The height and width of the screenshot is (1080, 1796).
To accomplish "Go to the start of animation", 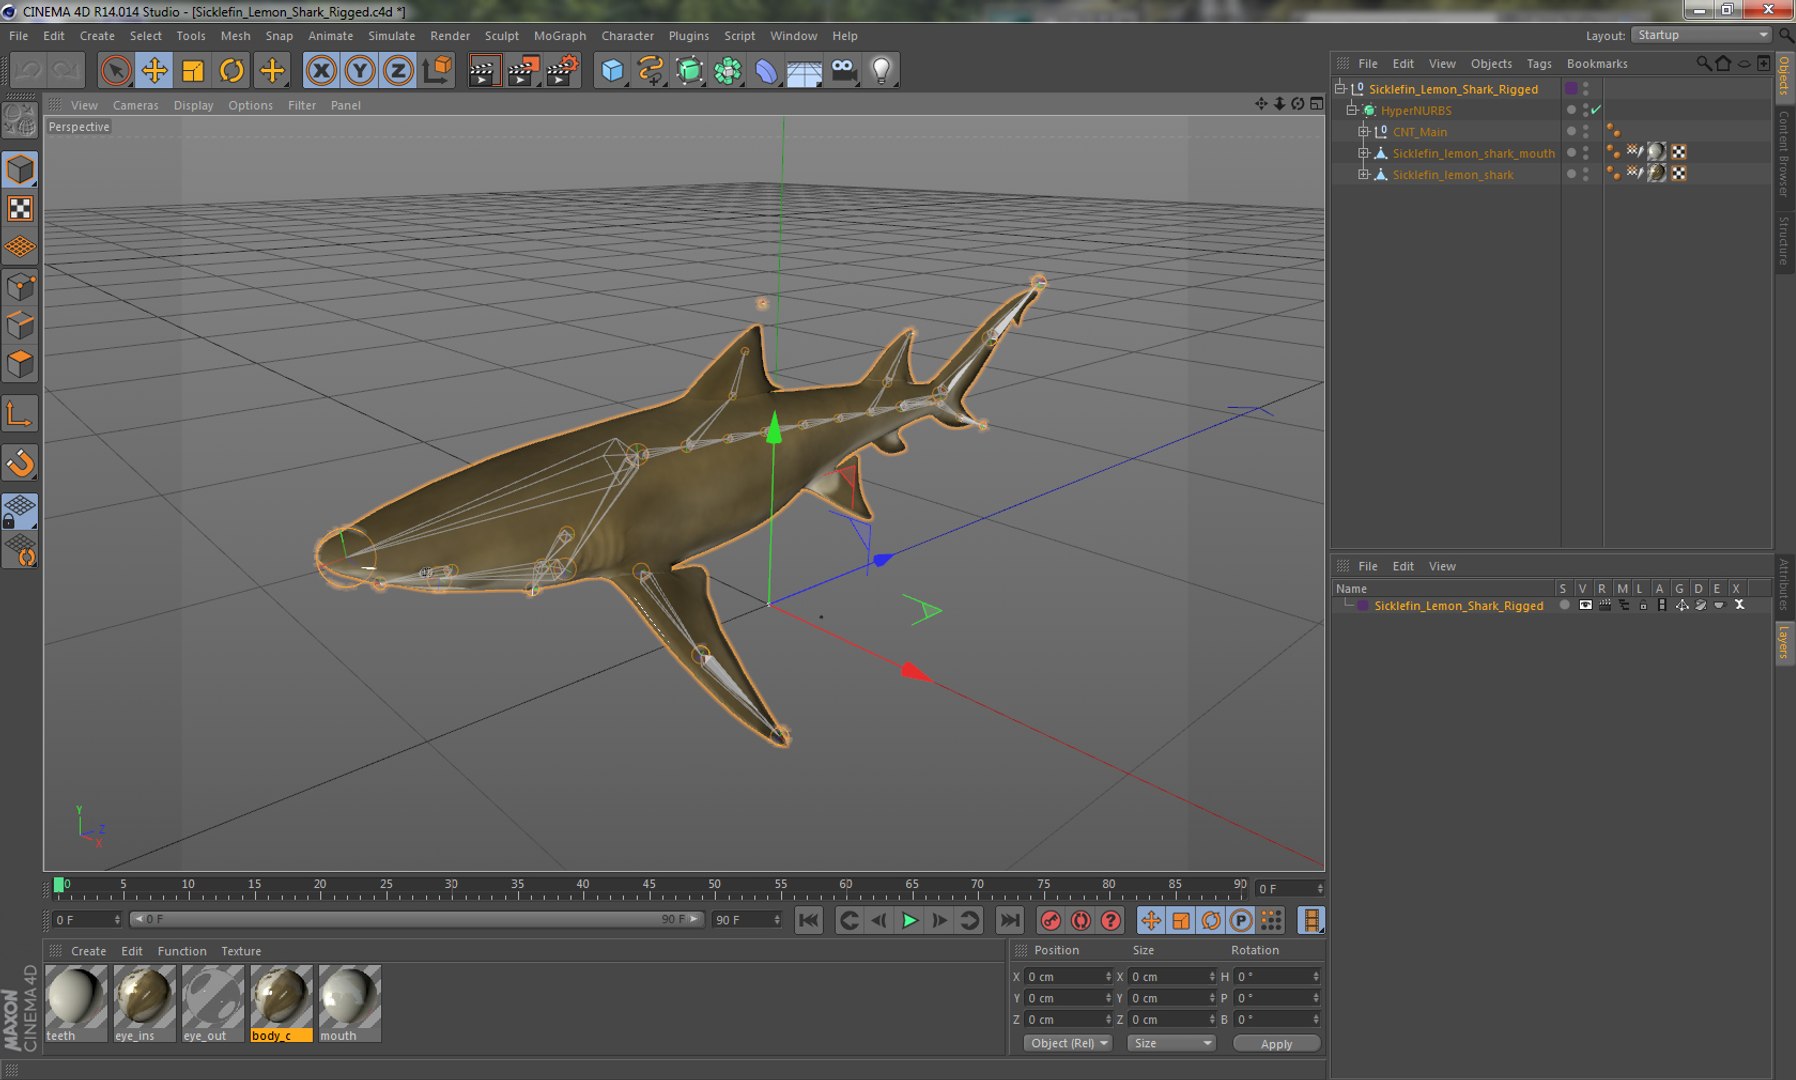I will pos(809,920).
